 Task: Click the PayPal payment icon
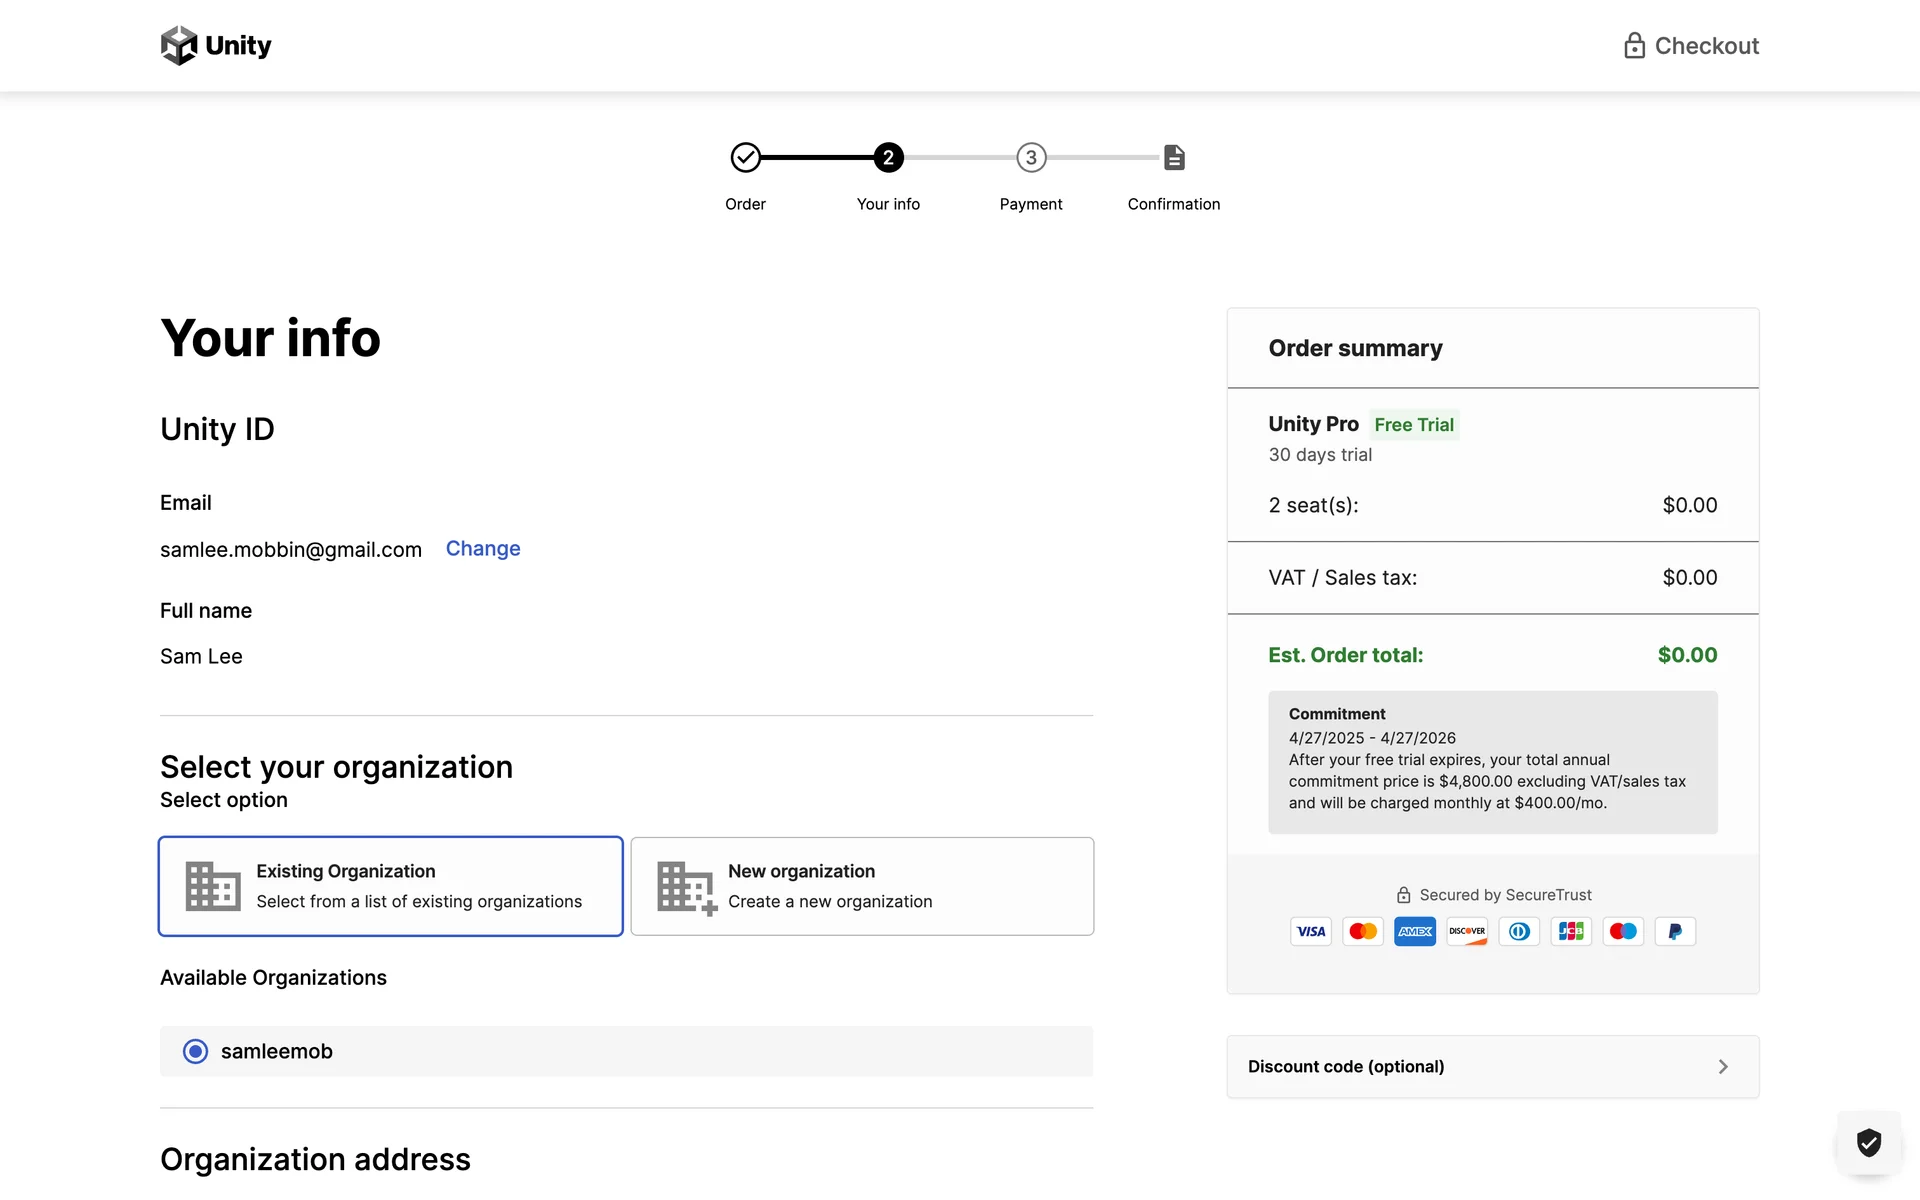[1675, 931]
